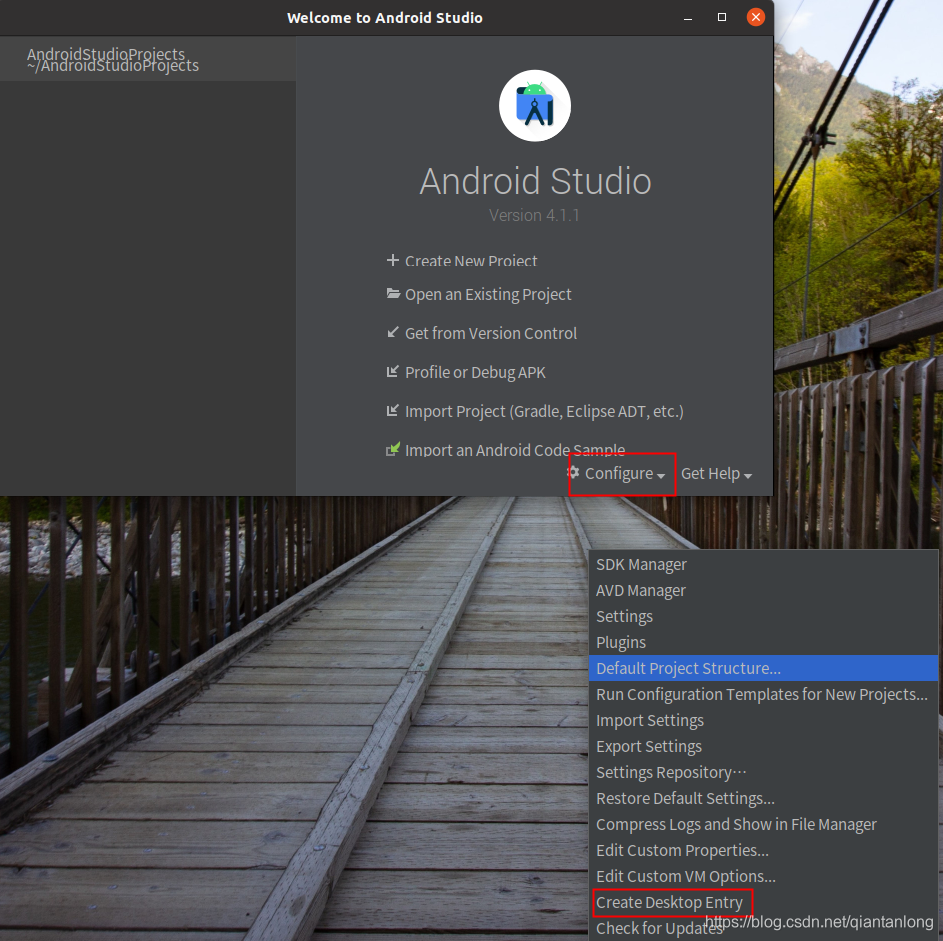Select AVD Manager from the menu
This screenshot has height=941, width=943.
coord(641,590)
